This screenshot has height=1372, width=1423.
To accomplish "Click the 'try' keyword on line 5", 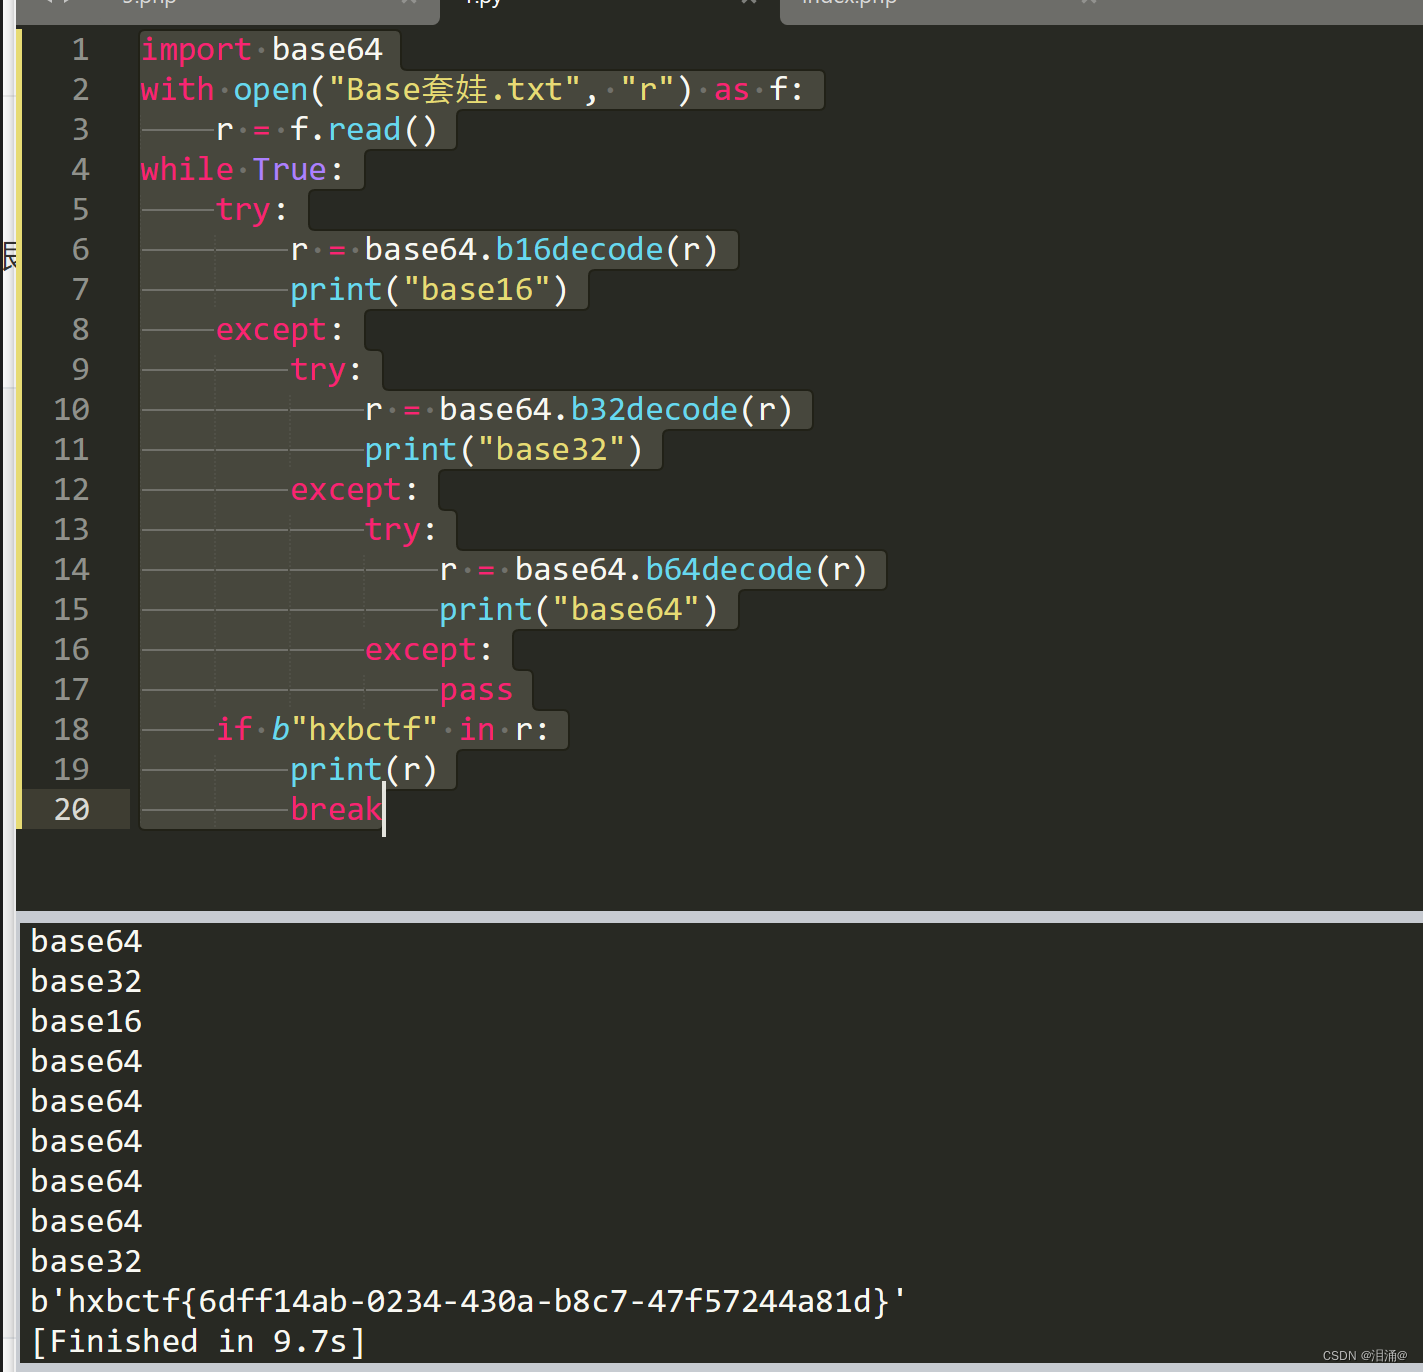I will 244,211.
